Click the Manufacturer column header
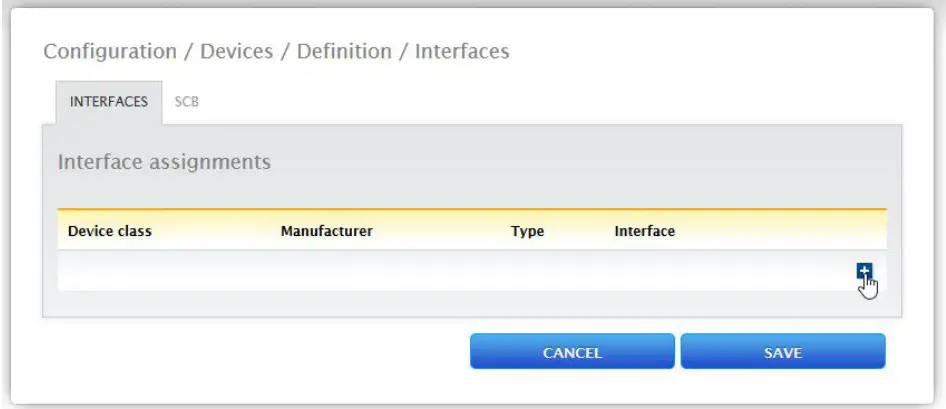The width and height of the screenshot is (946, 409). pos(327,231)
